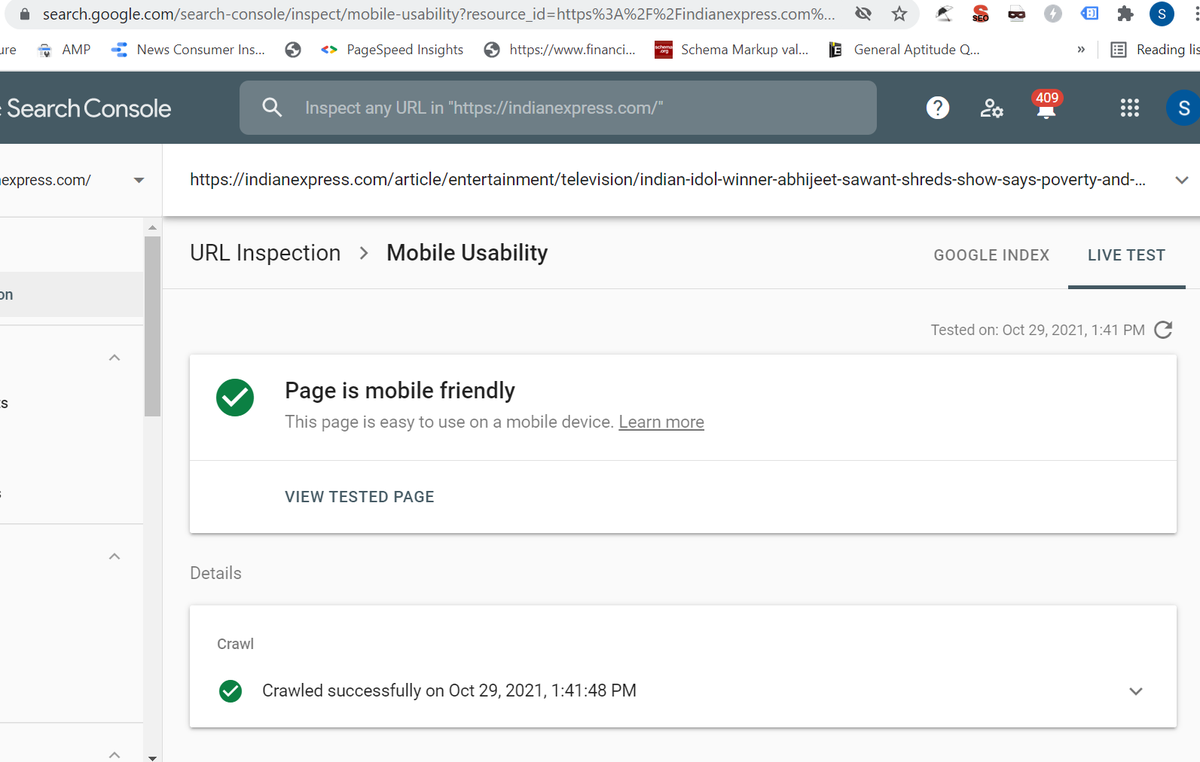Click the globe bookmark icon before PageSpeed Insights

point(293,50)
